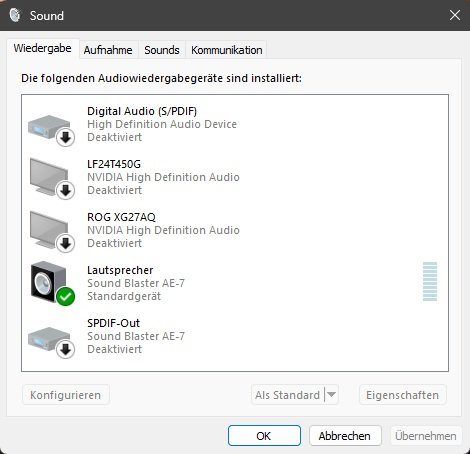Image resolution: width=470 pixels, height=454 pixels.
Task: Select the NVIDIA High Definition Audio LF24T450G entry
Action: point(235,177)
